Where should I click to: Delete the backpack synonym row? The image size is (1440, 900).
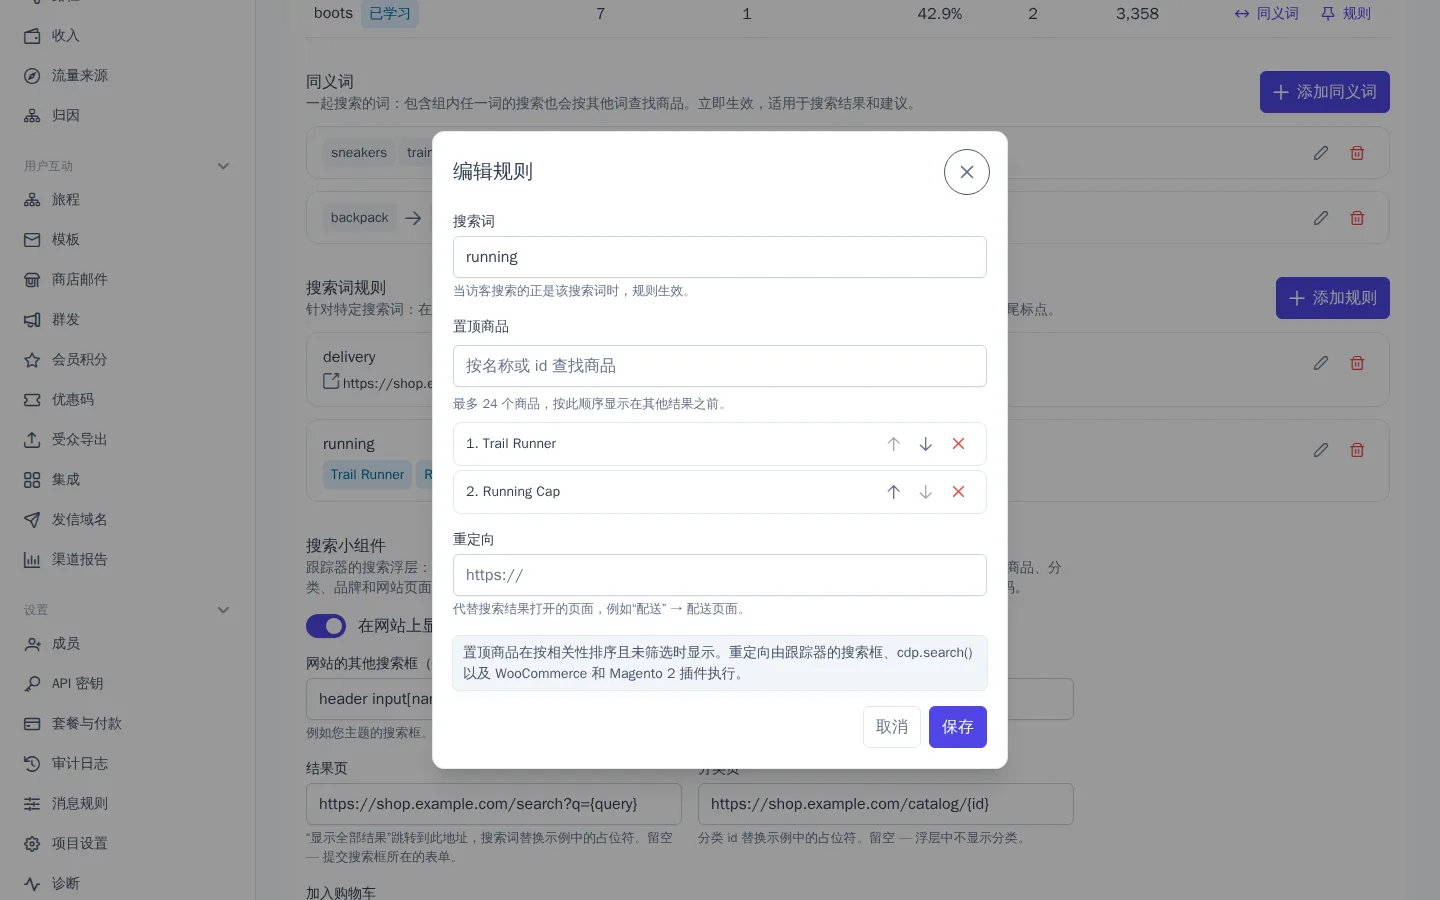coord(1357,218)
